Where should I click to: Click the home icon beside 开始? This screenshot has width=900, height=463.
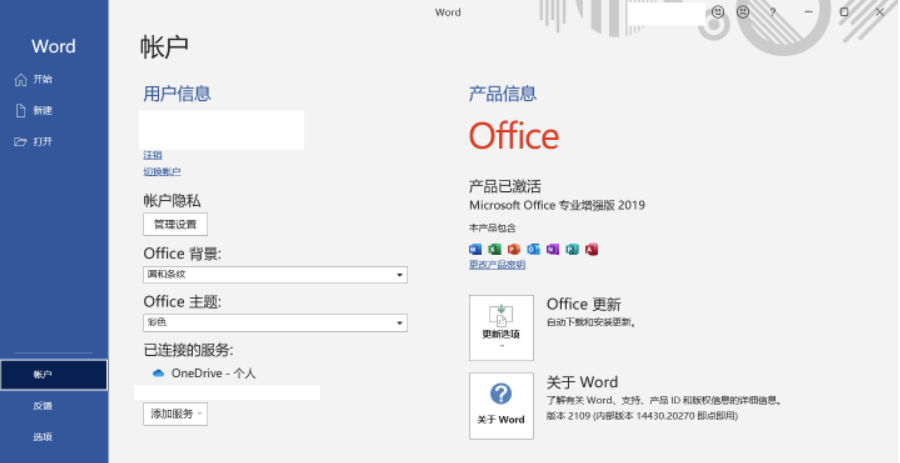(21, 79)
